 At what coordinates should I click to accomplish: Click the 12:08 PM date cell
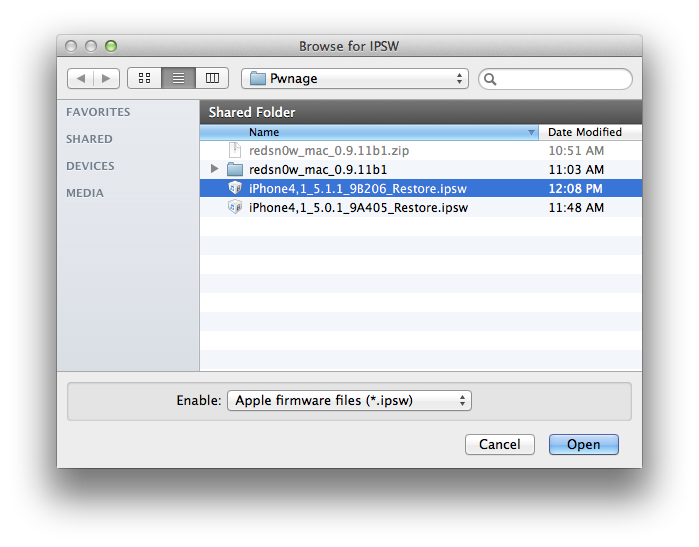pos(576,189)
